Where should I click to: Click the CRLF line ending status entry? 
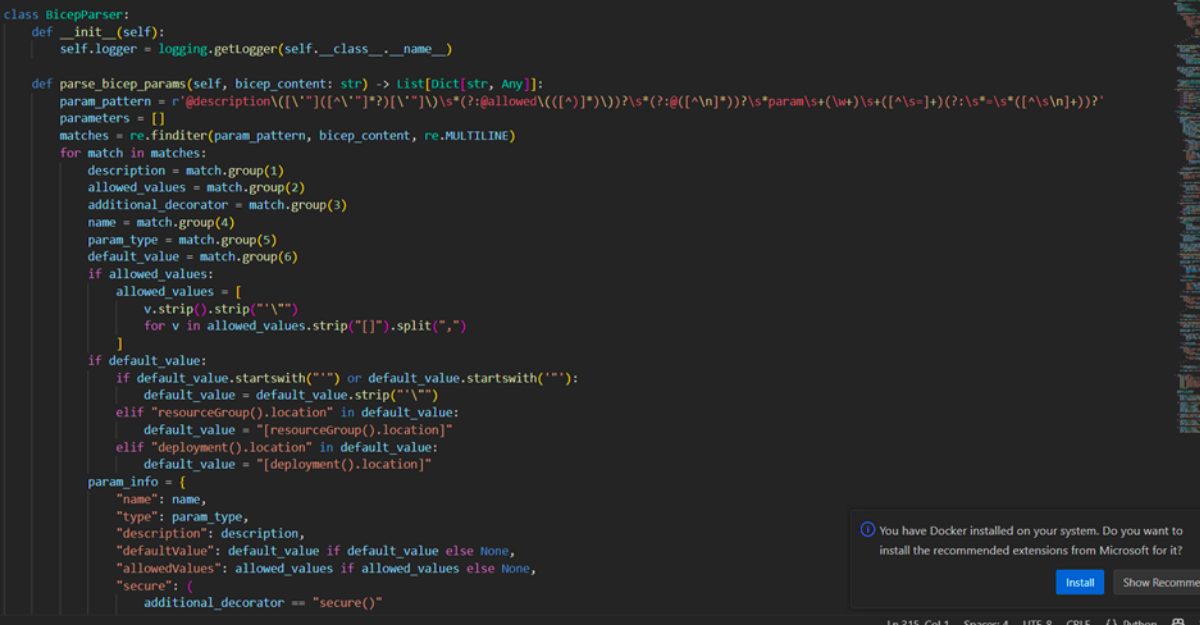tap(1079, 621)
